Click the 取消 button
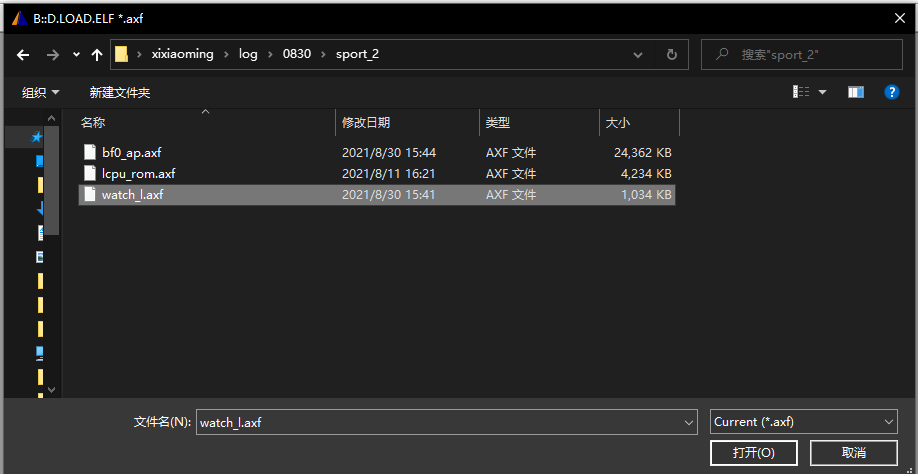 [853, 453]
